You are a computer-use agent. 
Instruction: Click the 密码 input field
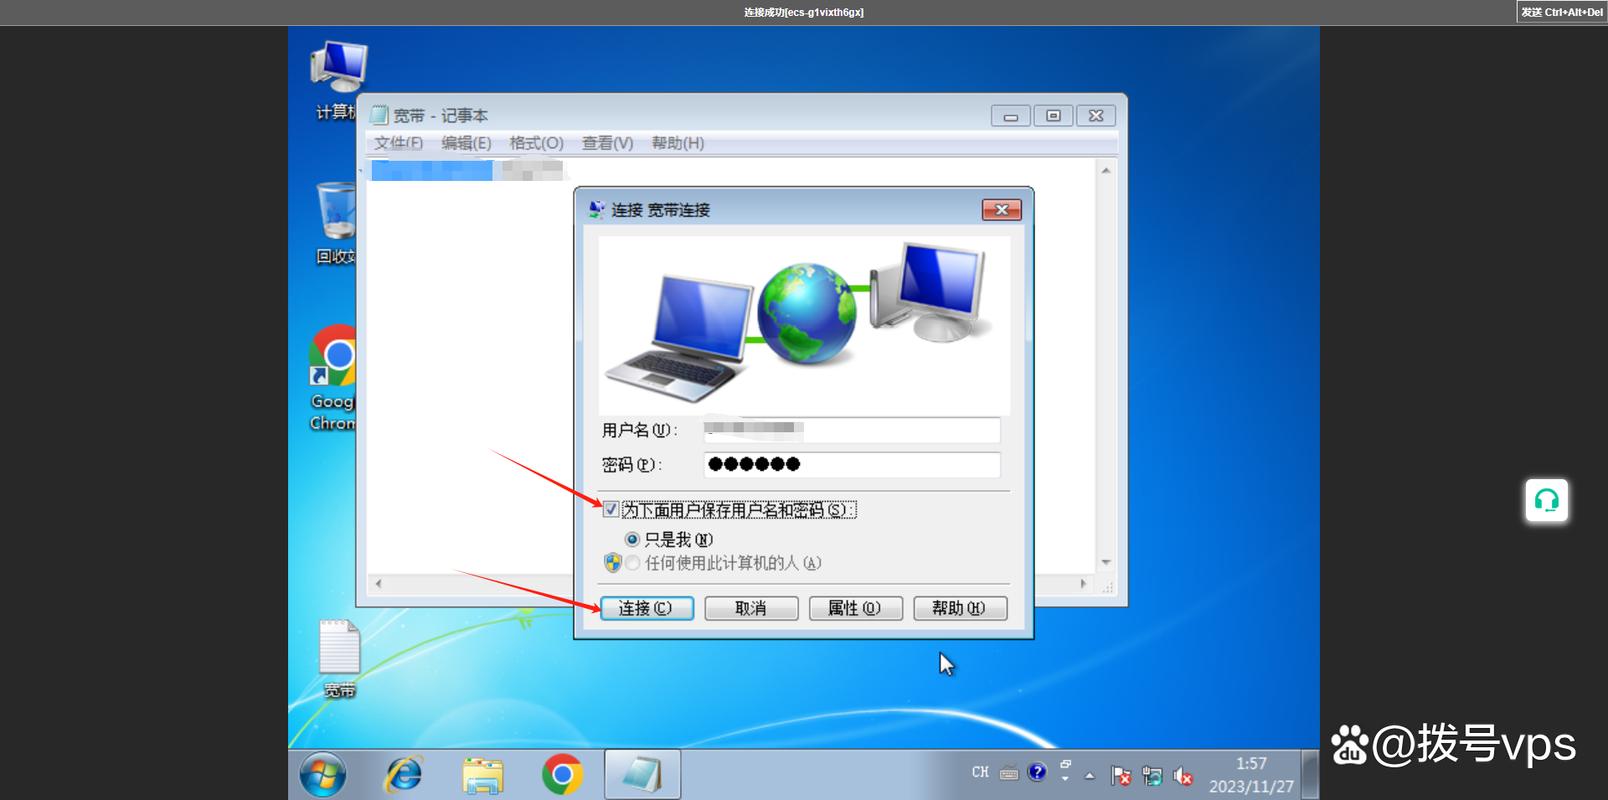(851, 465)
